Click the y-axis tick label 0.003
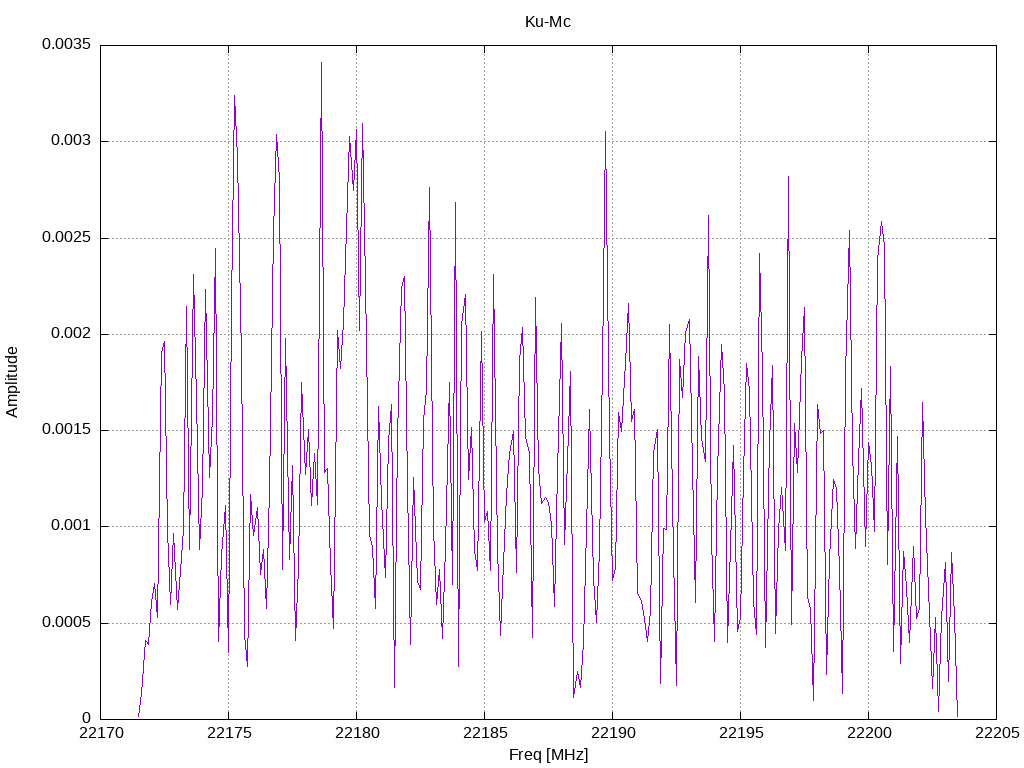The image size is (1024, 768). pos(71,141)
